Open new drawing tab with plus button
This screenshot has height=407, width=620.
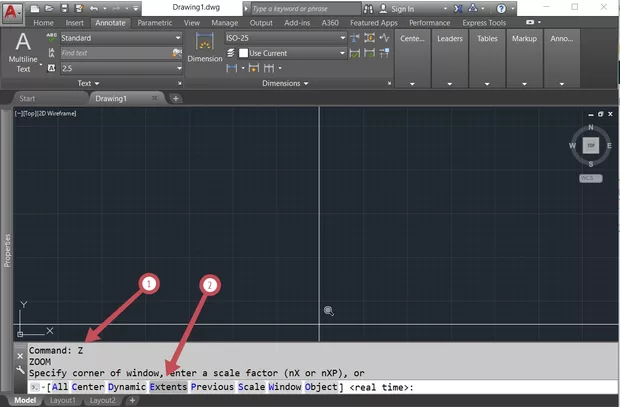pyautogui.click(x=176, y=98)
